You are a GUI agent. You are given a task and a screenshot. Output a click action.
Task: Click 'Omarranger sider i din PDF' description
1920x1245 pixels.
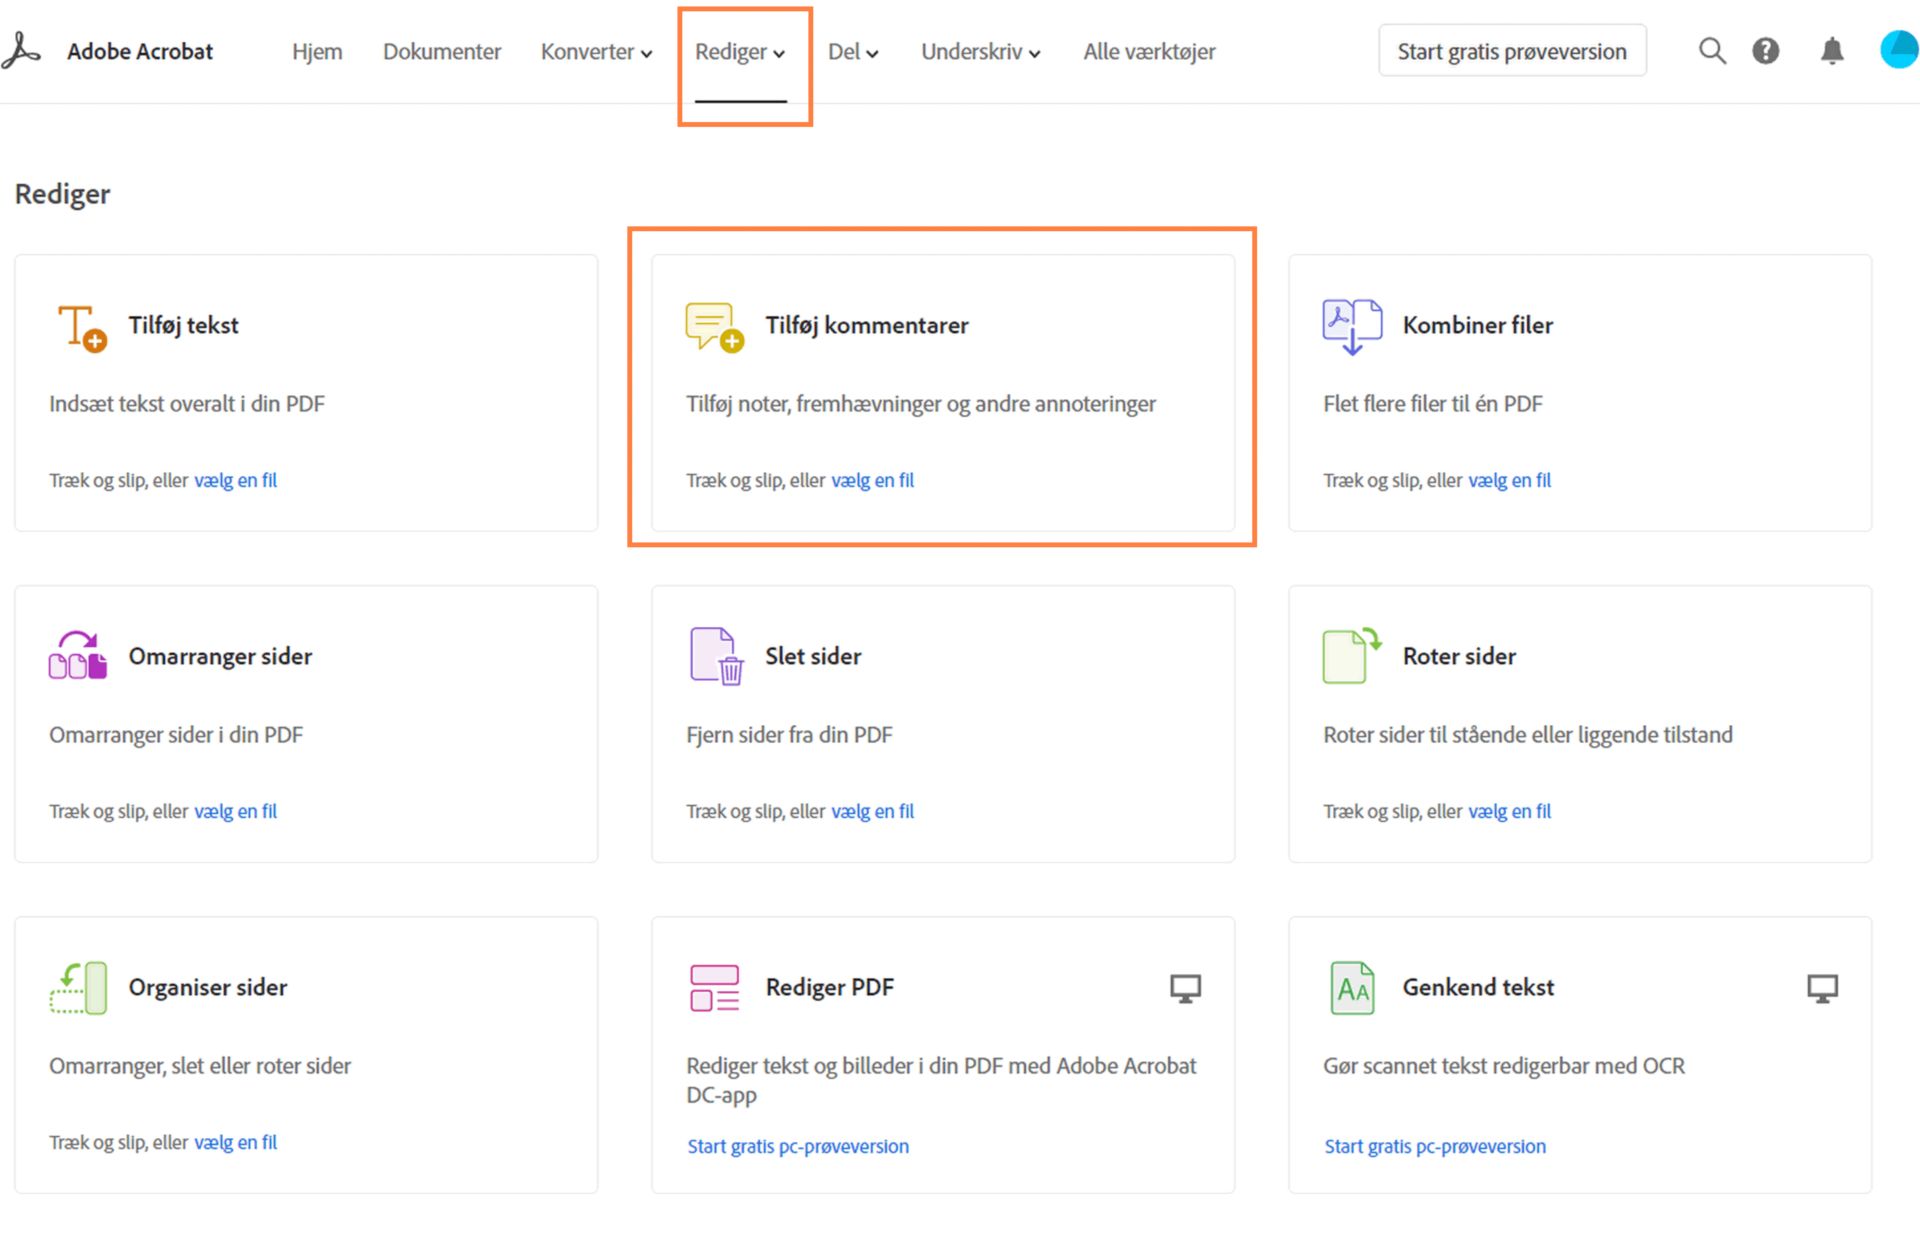pos(176,735)
